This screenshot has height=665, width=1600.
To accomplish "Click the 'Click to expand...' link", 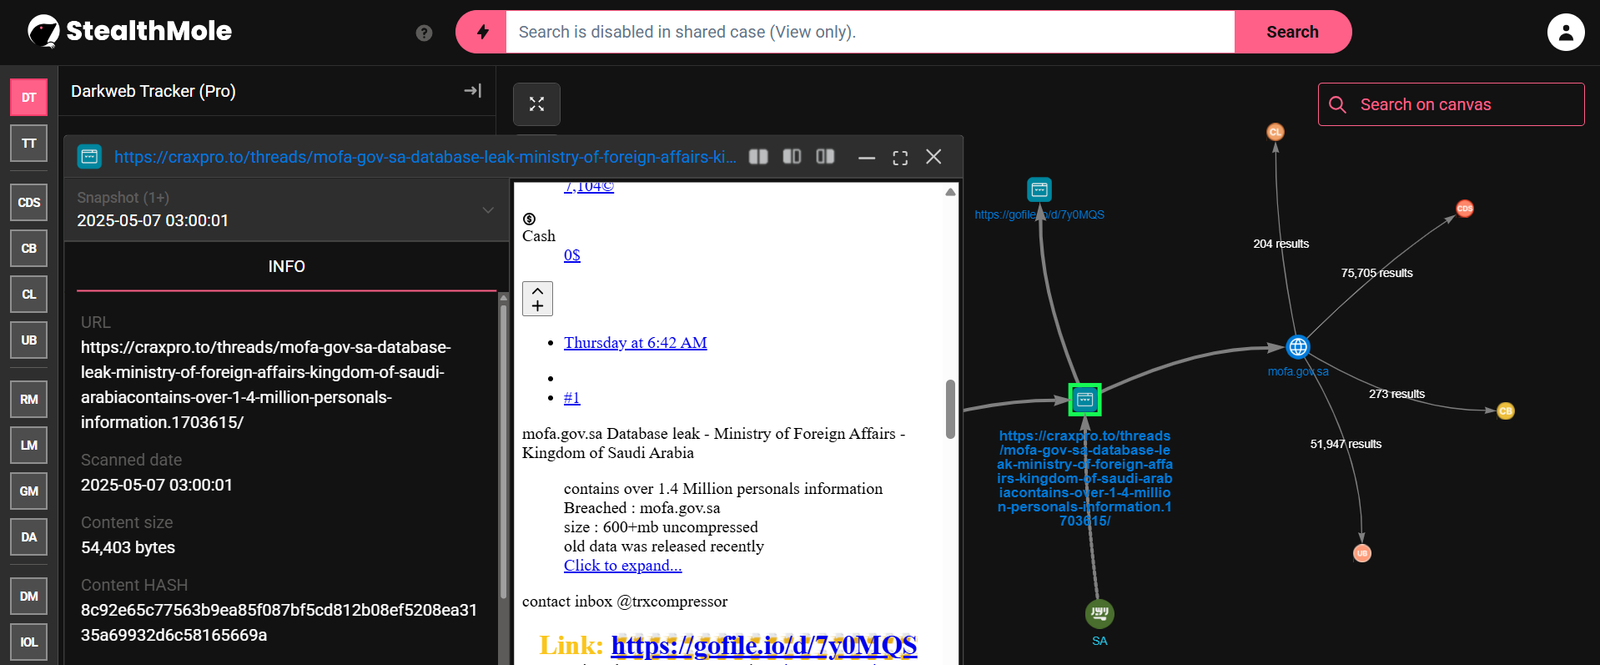I will 623,566.
